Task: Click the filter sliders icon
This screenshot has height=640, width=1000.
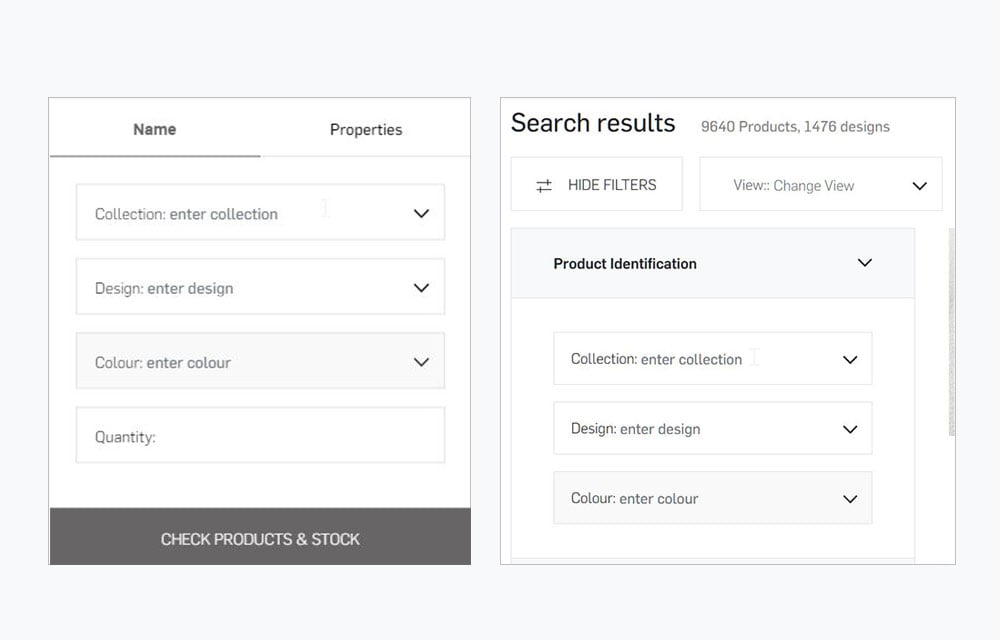Action: pyautogui.click(x=544, y=185)
